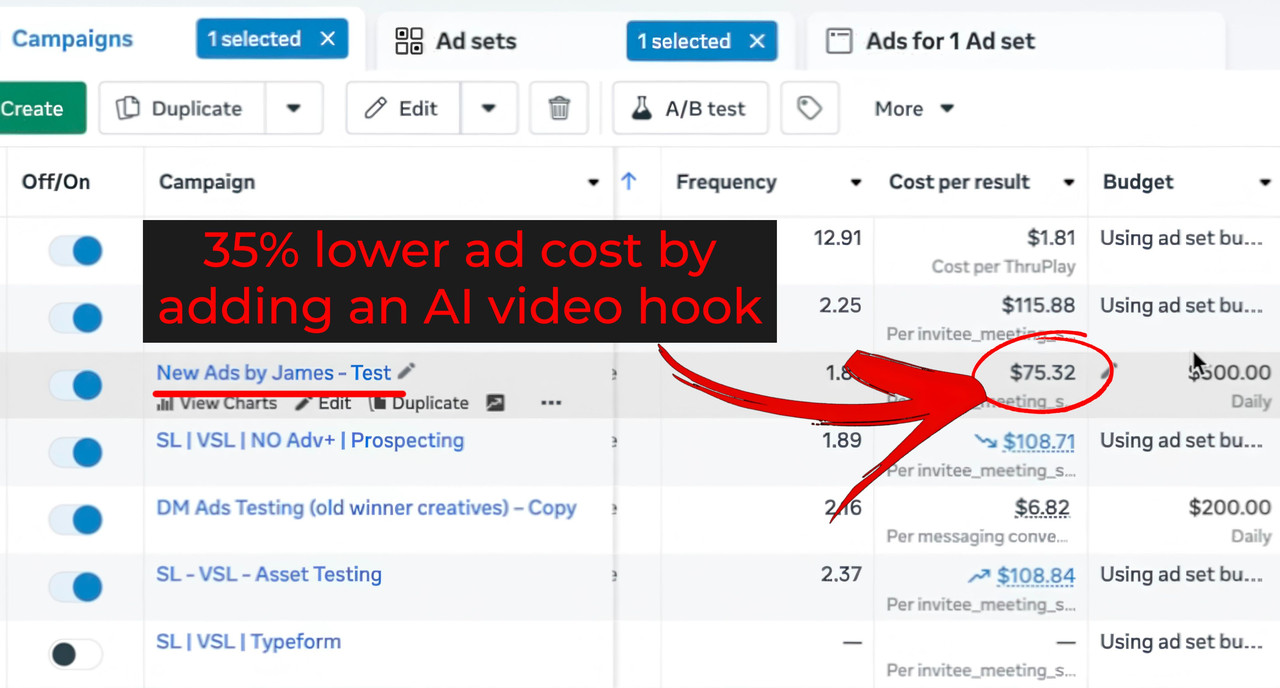The width and height of the screenshot is (1280, 688).
Task: Click the Ads window icon
Action: pos(838,41)
